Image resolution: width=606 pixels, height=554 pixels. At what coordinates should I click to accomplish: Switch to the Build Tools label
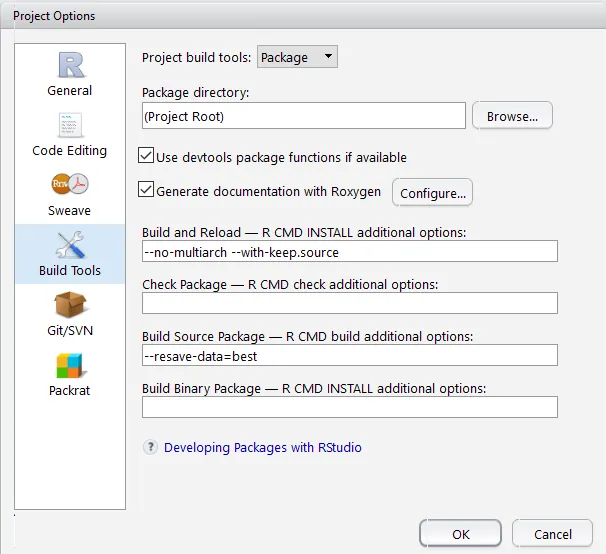[x=70, y=270]
